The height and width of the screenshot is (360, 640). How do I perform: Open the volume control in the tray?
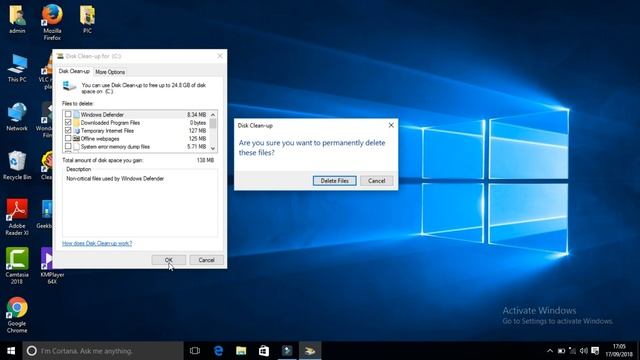[584, 351]
